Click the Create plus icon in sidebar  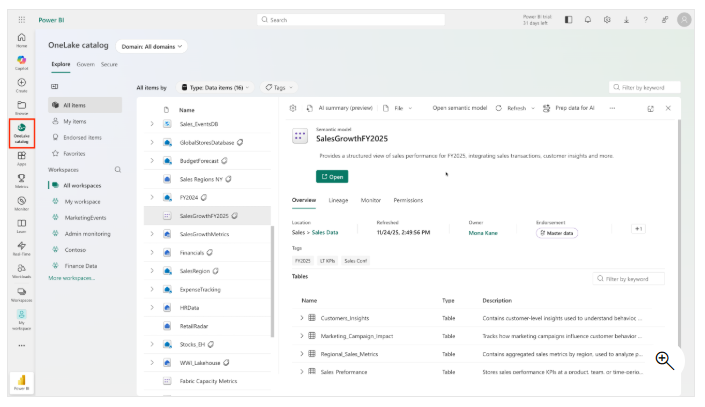[x=22, y=85]
